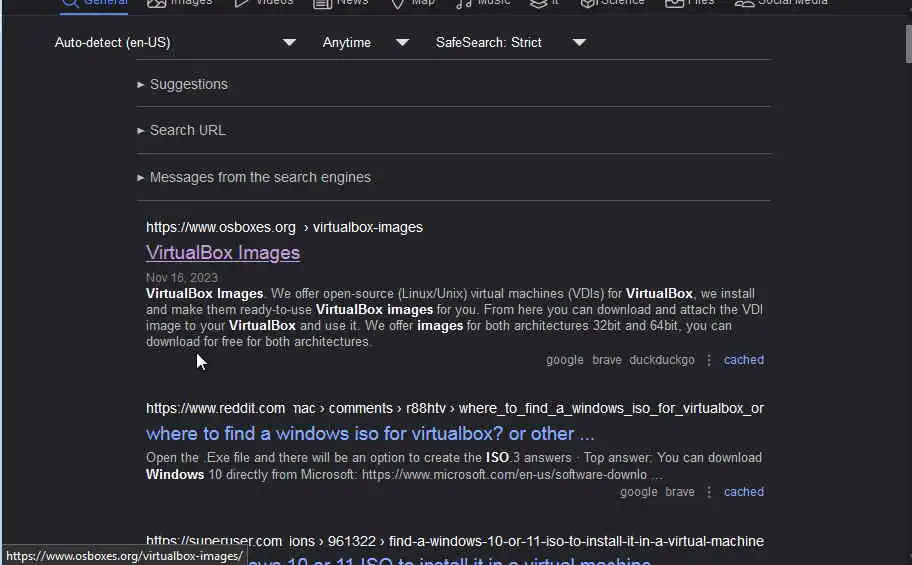Screen dimensions: 912x565
Task: Open the reddit result about windows iso
Action: tap(370, 433)
